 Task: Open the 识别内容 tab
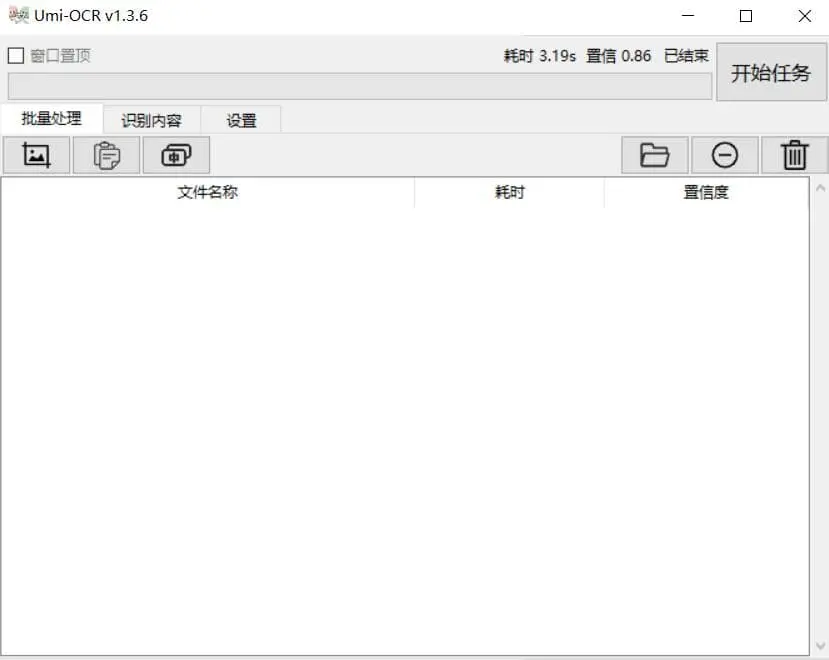coord(152,121)
